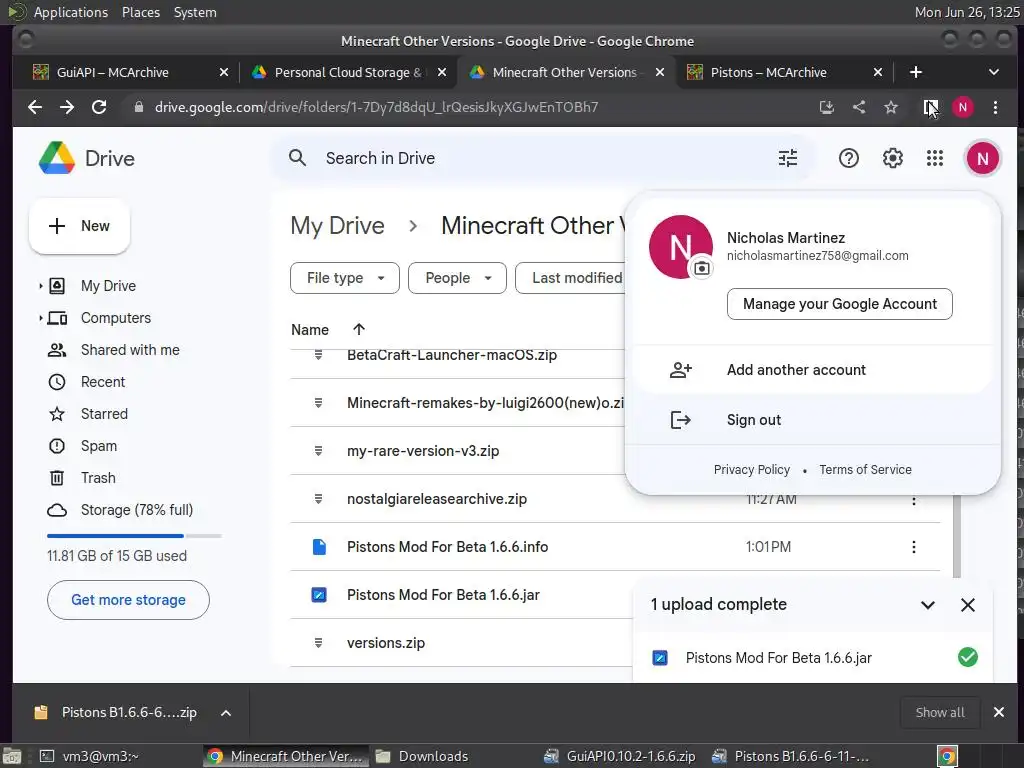Click the account avatar in Drive header
Screen dimensions: 1024x768
click(982, 158)
